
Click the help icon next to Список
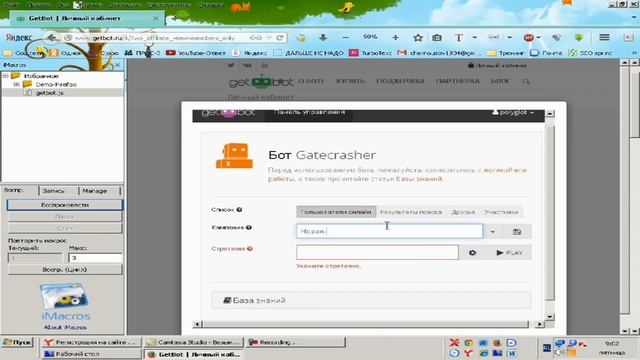click(x=239, y=209)
